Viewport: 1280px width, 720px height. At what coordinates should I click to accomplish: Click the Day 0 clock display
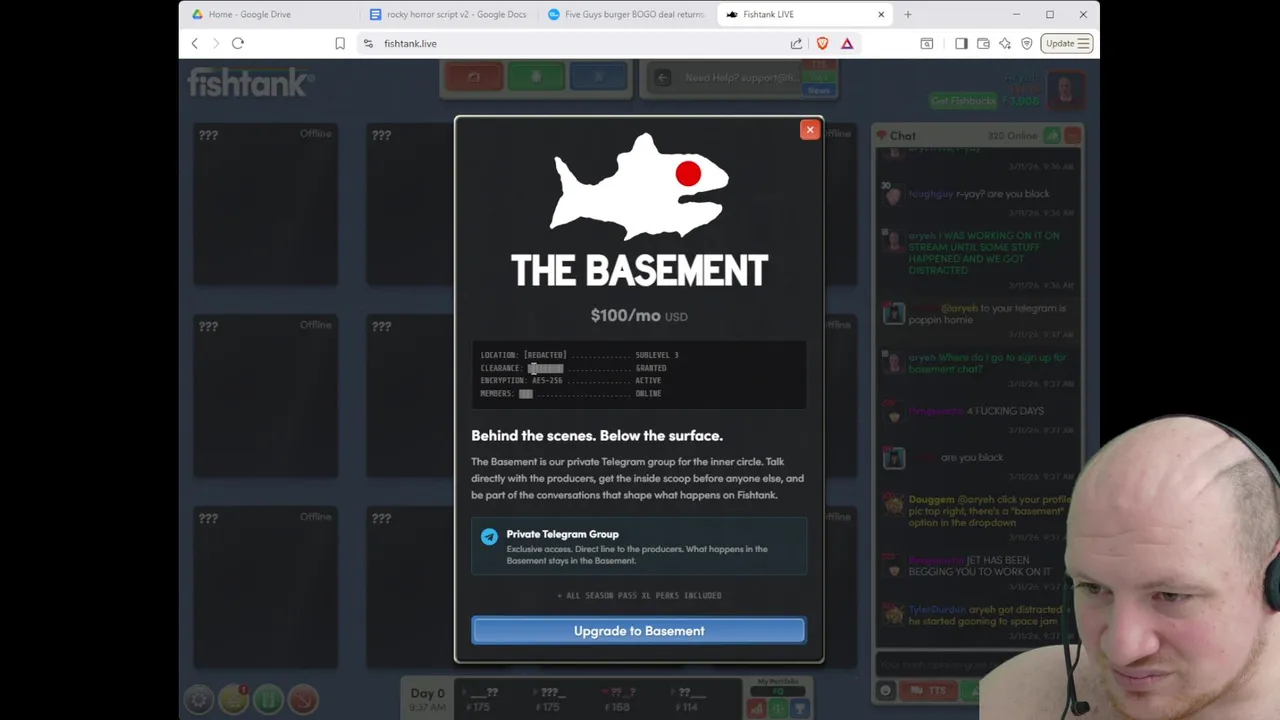pyautogui.click(x=427, y=699)
